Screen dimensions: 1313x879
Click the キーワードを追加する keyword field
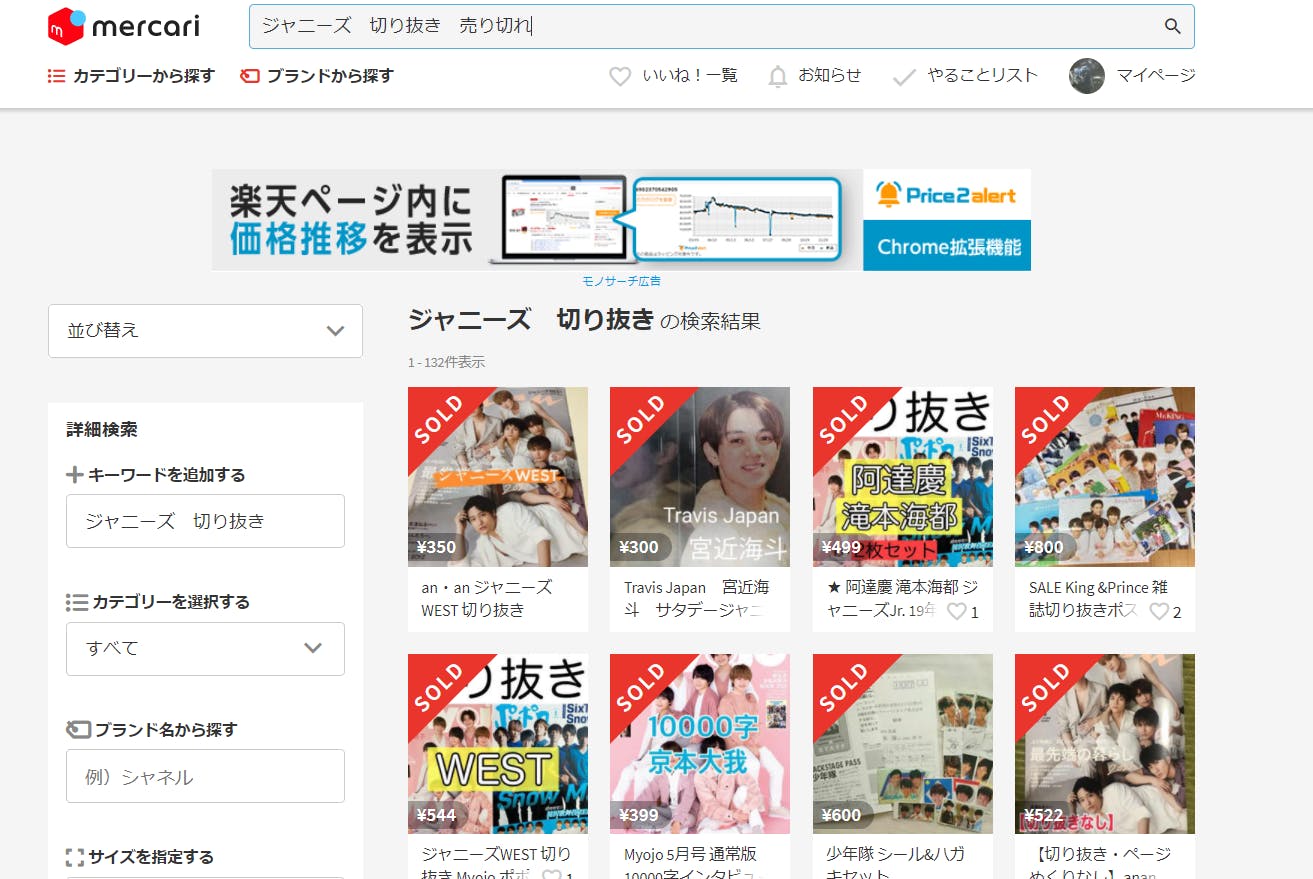pyautogui.click(x=205, y=521)
